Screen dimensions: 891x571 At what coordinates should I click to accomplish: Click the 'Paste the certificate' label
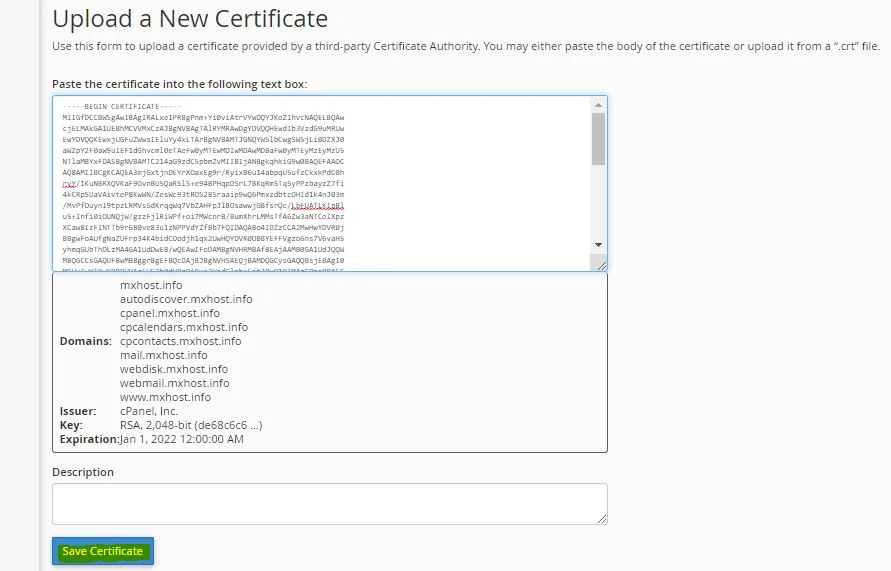[x=180, y=84]
